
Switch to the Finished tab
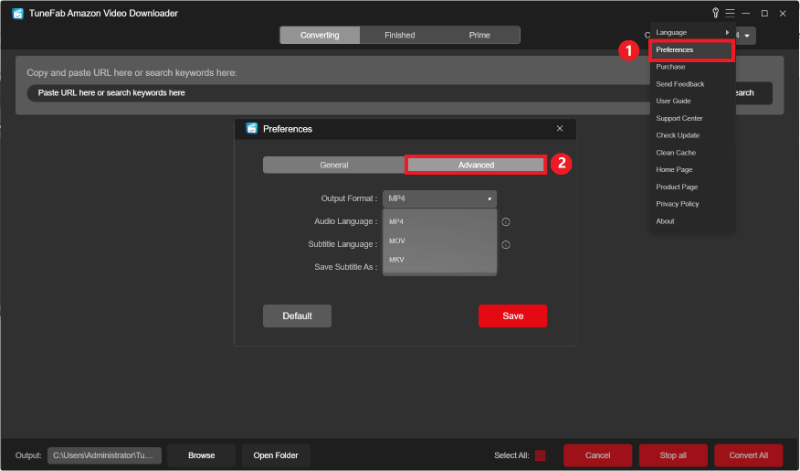point(399,35)
